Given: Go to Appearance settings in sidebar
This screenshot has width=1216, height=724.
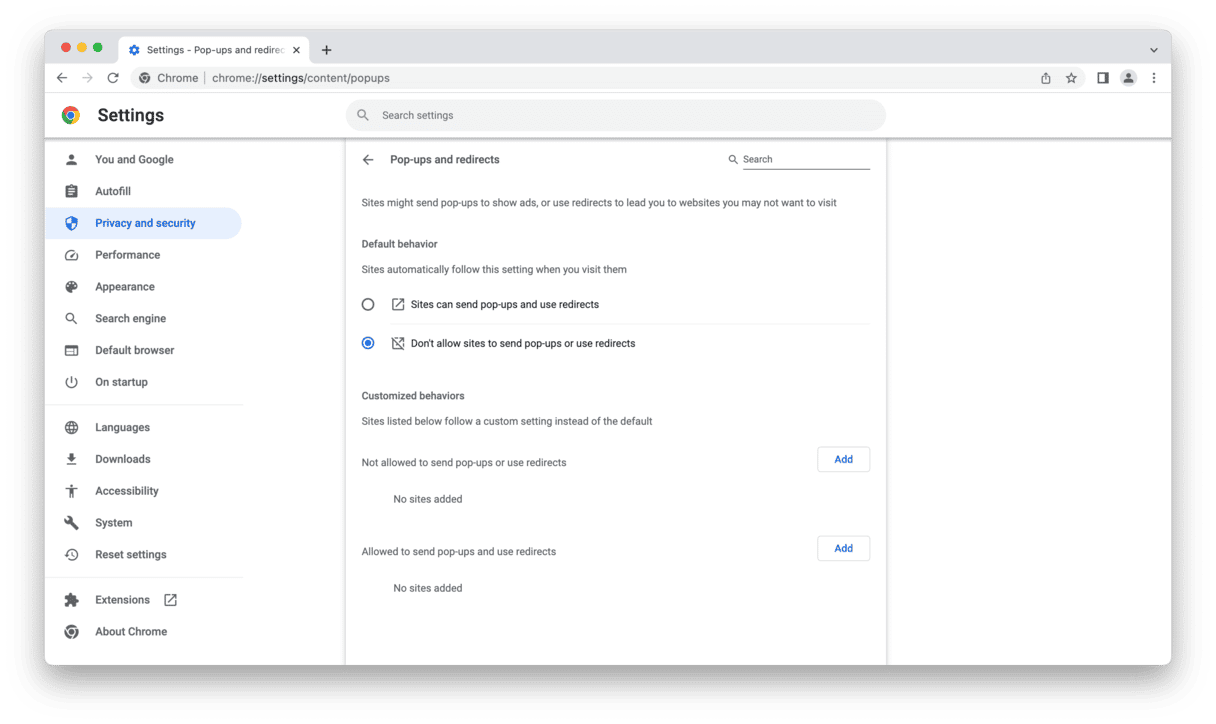Looking at the screenshot, I should pyautogui.click(x=124, y=287).
